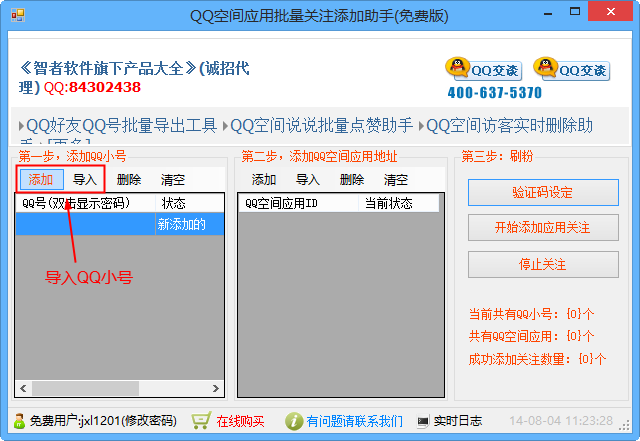This screenshot has width=640, height=441.
Task: Click the QQ:84302438 contact text
Action: click(x=92, y=87)
